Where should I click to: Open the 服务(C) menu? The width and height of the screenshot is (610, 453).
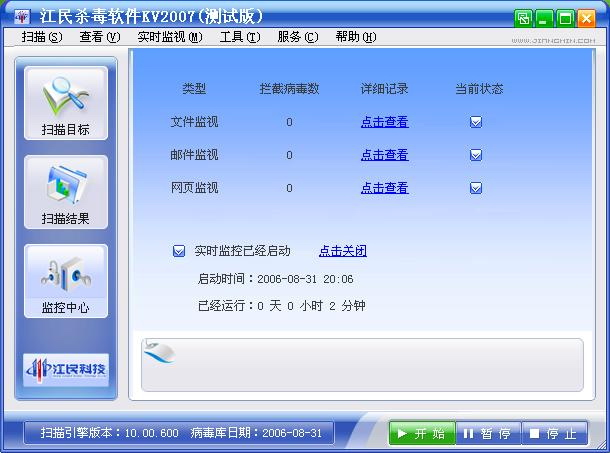(298, 37)
